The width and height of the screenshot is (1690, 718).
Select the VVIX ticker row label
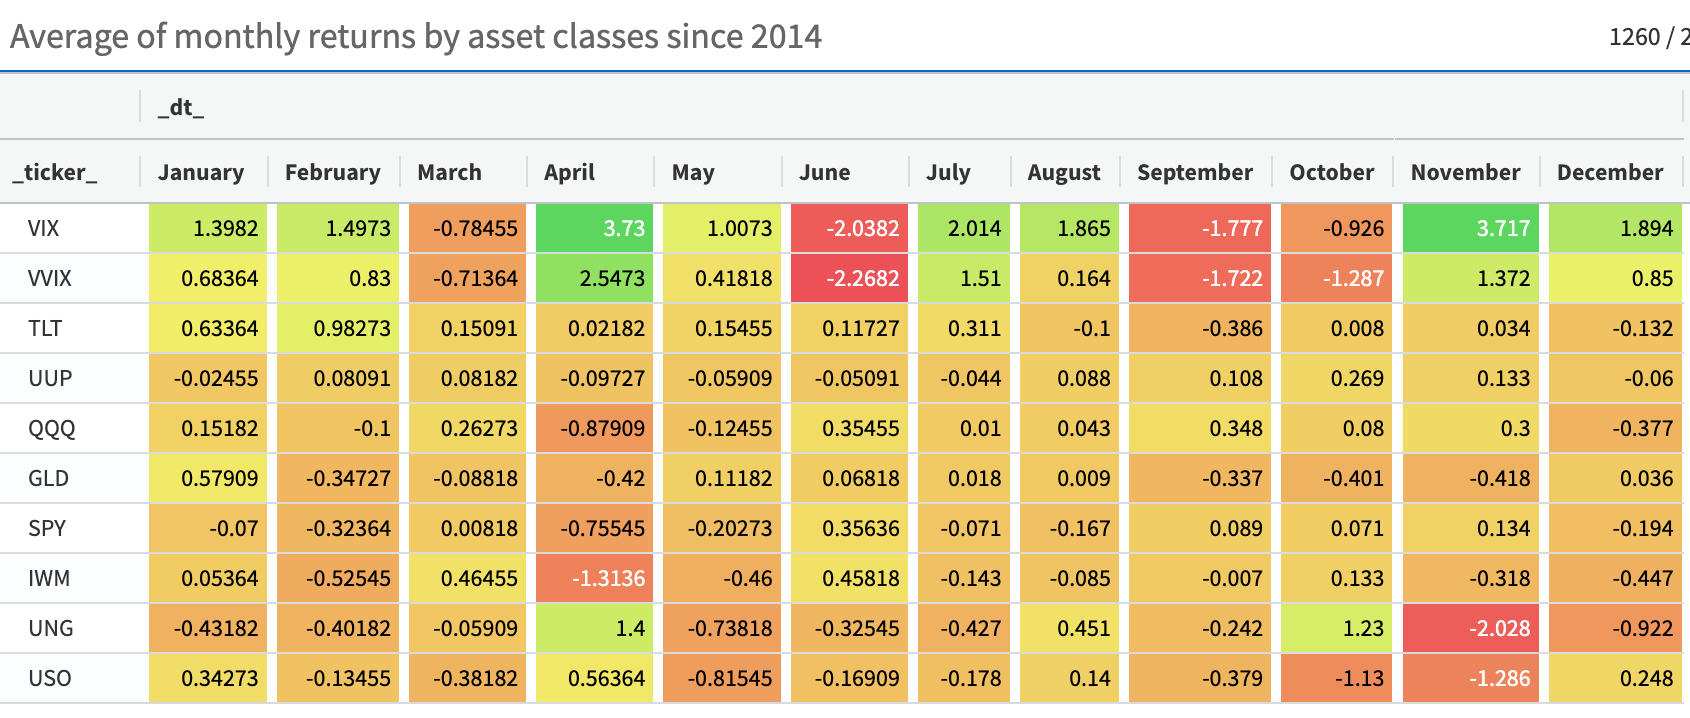(50, 278)
